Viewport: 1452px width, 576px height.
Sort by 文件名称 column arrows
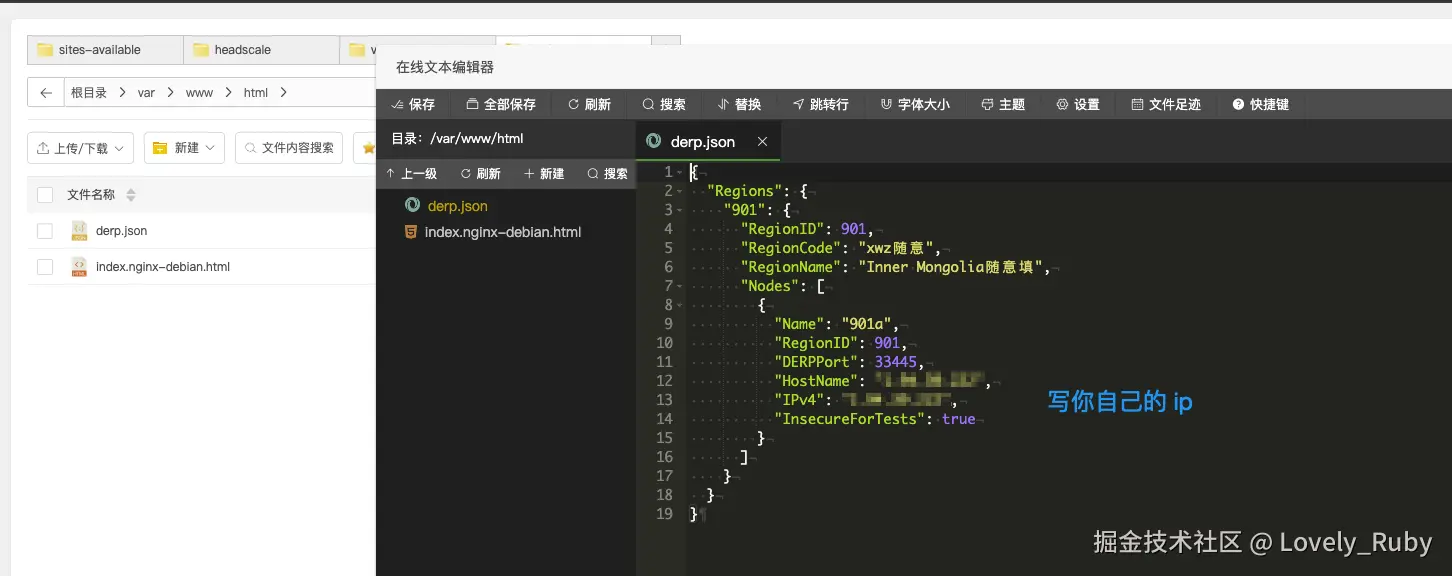pos(130,195)
